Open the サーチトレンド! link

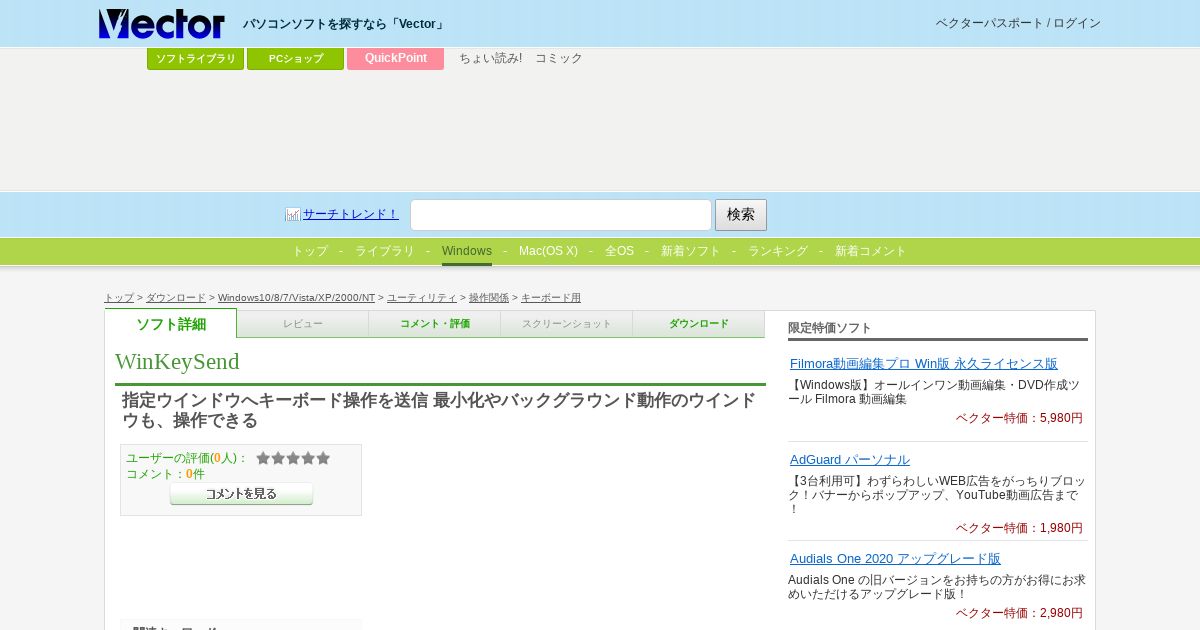(x=351, y=214)
